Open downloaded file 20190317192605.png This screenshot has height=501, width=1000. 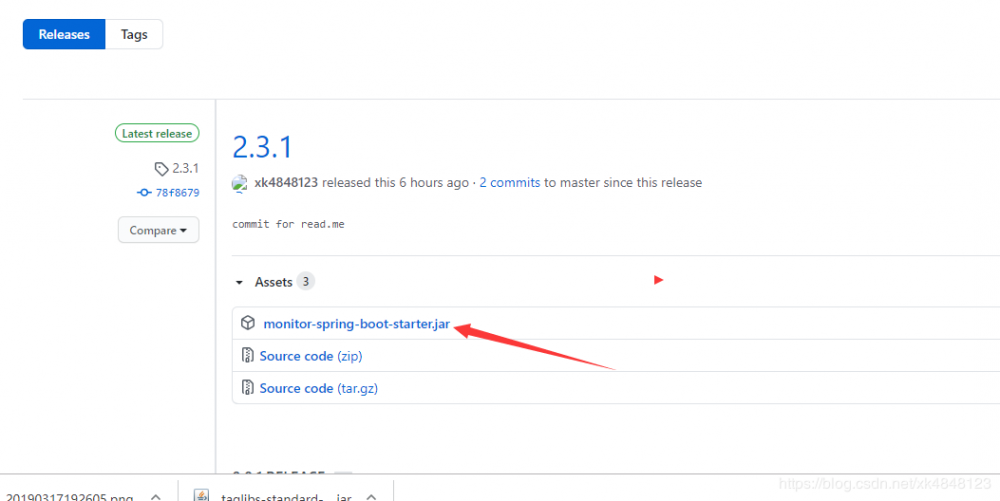click(69, 497)
